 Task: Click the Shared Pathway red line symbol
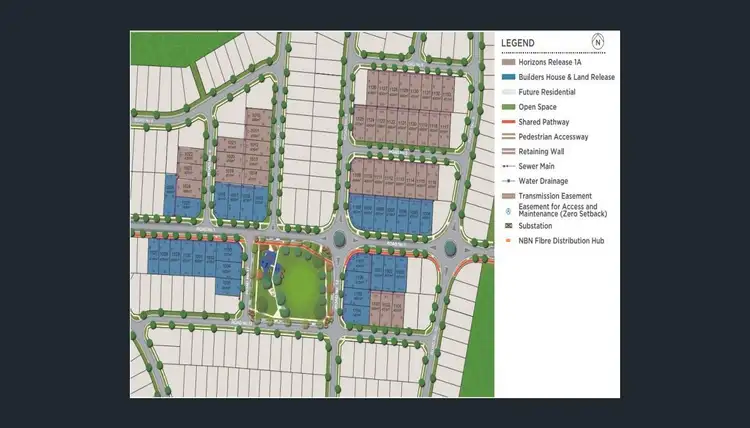(x=509, y=121)
